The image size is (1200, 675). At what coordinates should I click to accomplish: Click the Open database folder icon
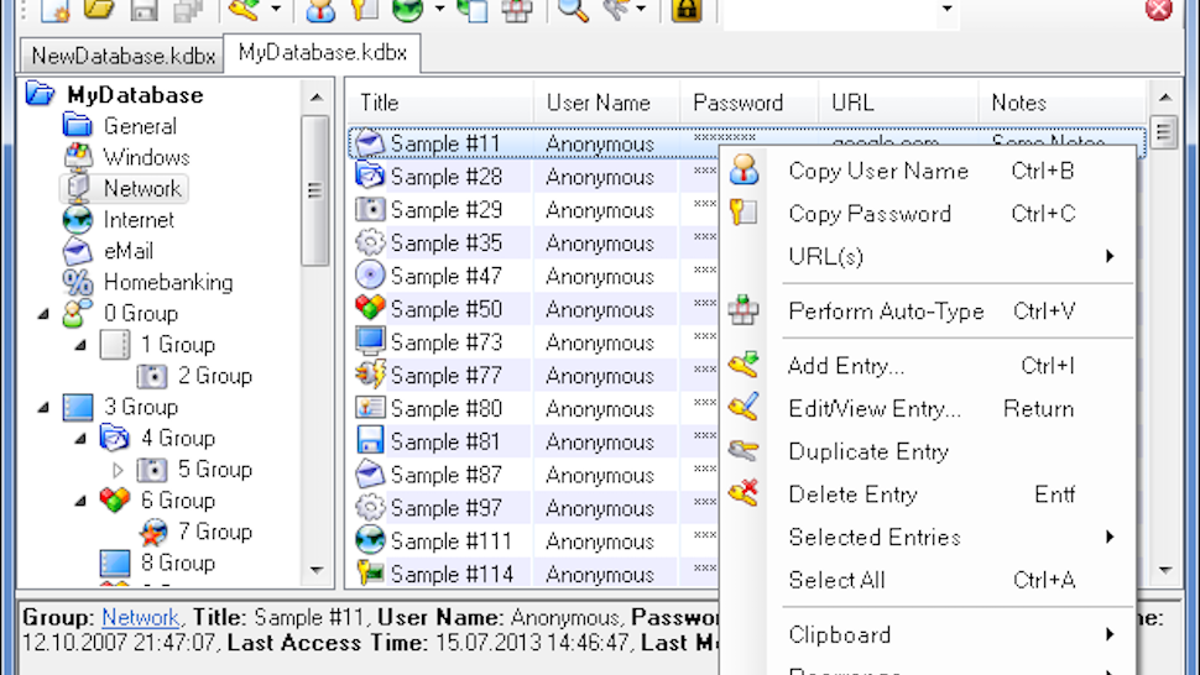click(x=99, y=10)
